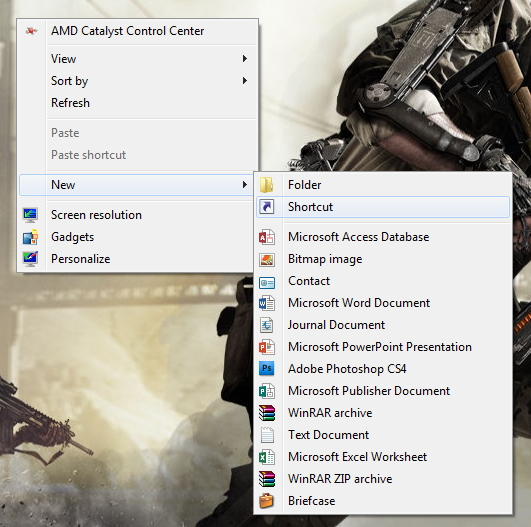The width and height of the screenshot is (531, 527).
Task: Click the Bitmap image icon
Action: (x=267, y=259)
